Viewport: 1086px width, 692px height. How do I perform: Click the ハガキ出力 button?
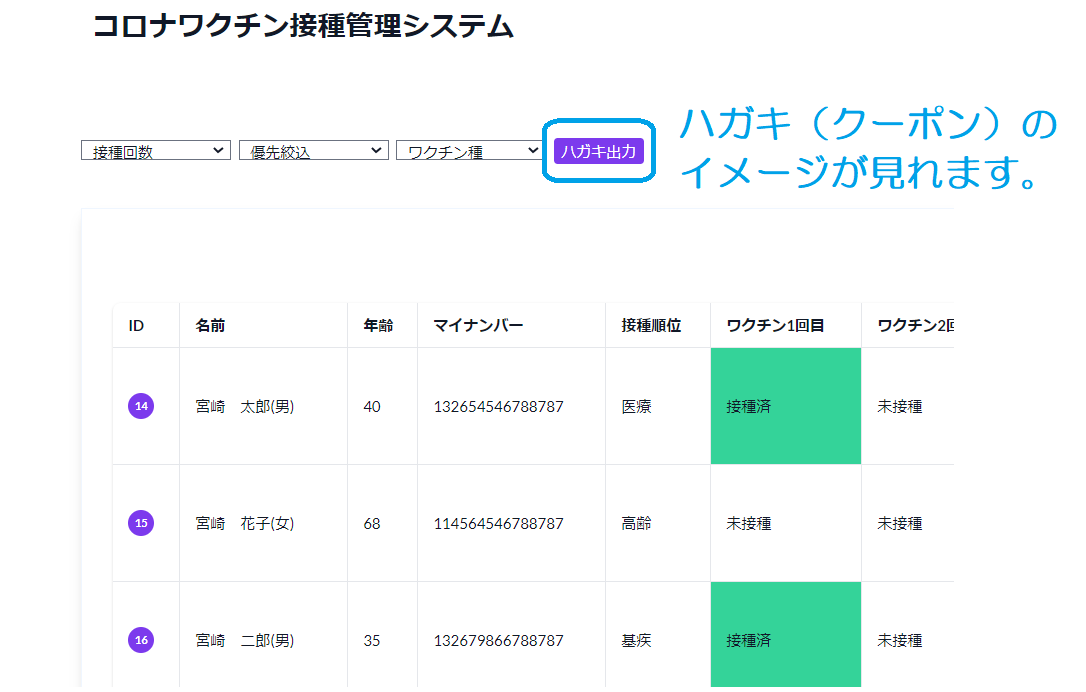click(598, 151)
